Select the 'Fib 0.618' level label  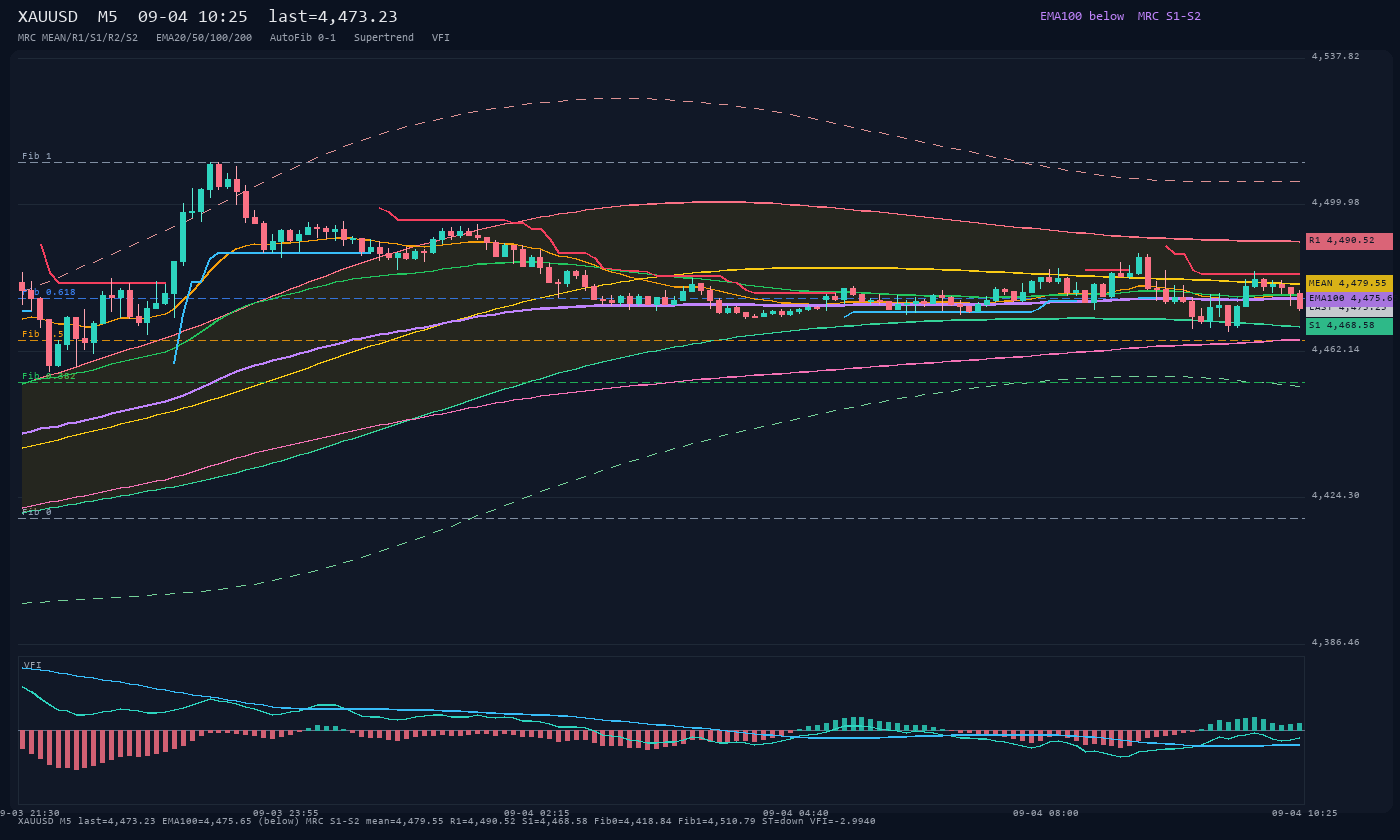[49, 292]
